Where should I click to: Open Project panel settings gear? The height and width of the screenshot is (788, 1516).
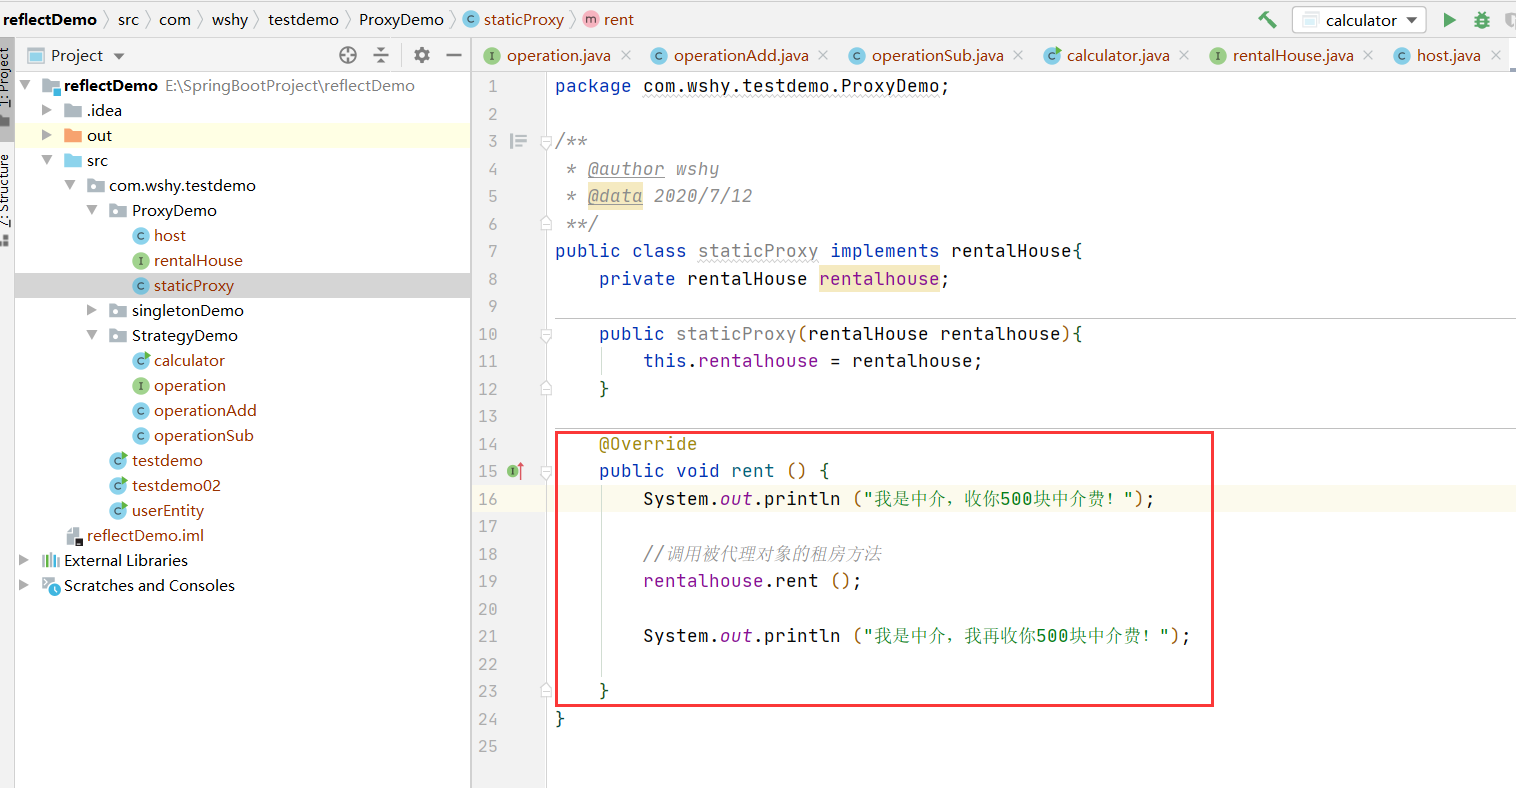(x=422, y=55)
